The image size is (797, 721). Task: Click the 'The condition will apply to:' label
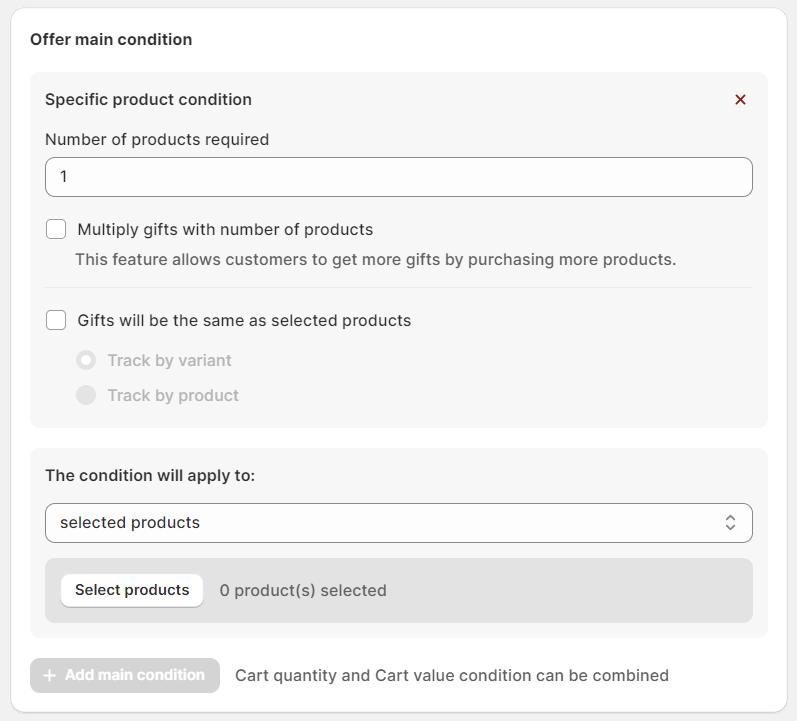tap(150, 476)
